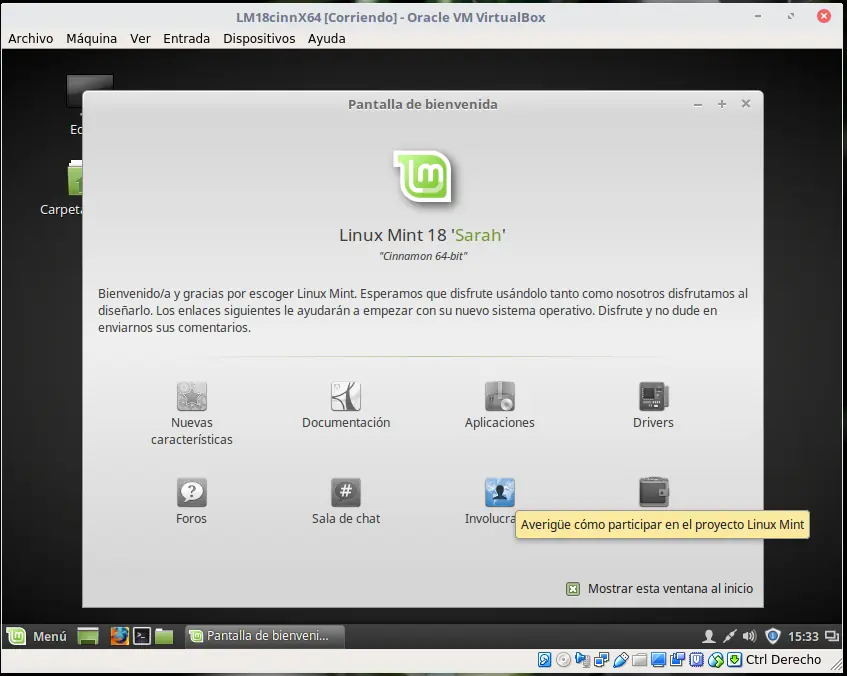Image resolution: width=847 pixels, height=676 pixels.
Task: Open the Archivo menu
Action: point(31,38)
